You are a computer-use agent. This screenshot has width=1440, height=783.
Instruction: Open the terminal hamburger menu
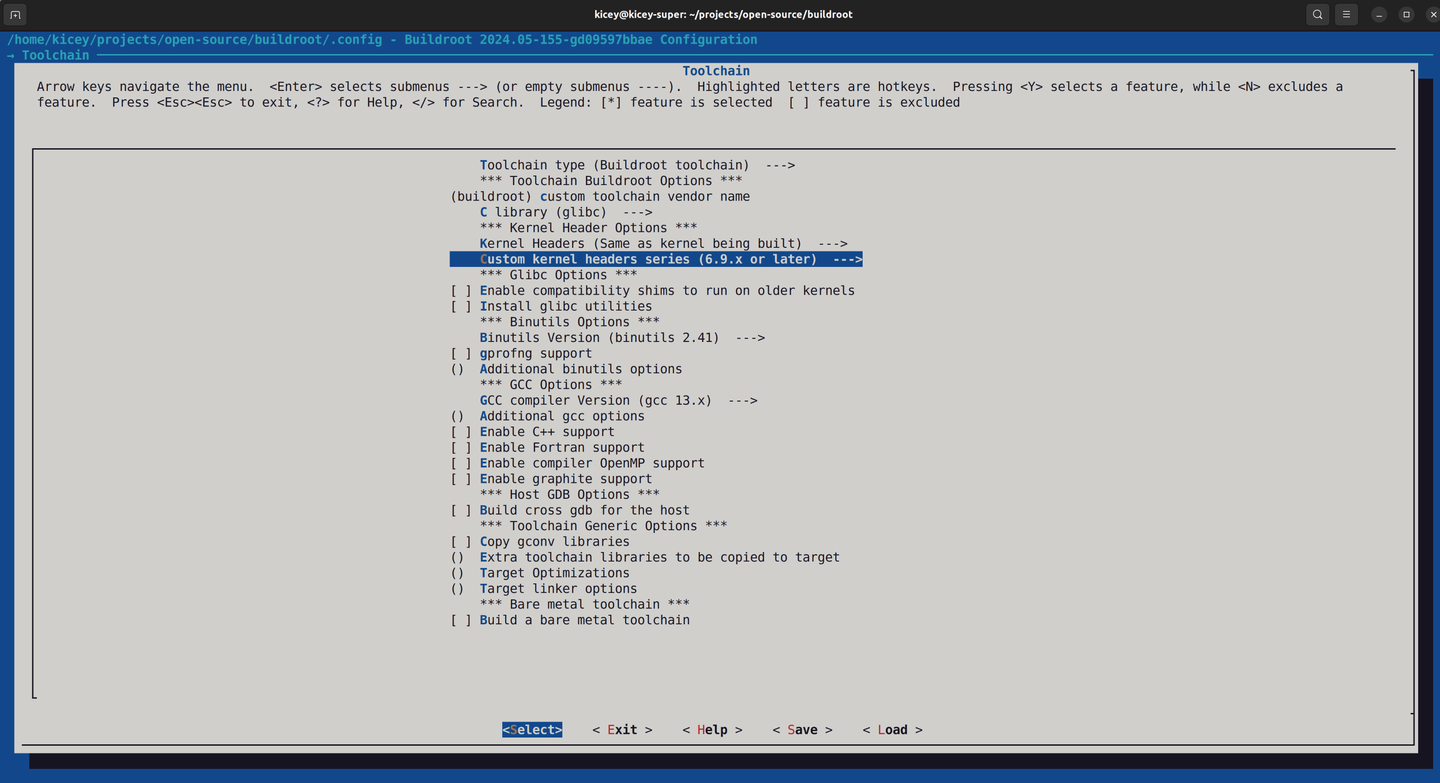pos(1345,14)
